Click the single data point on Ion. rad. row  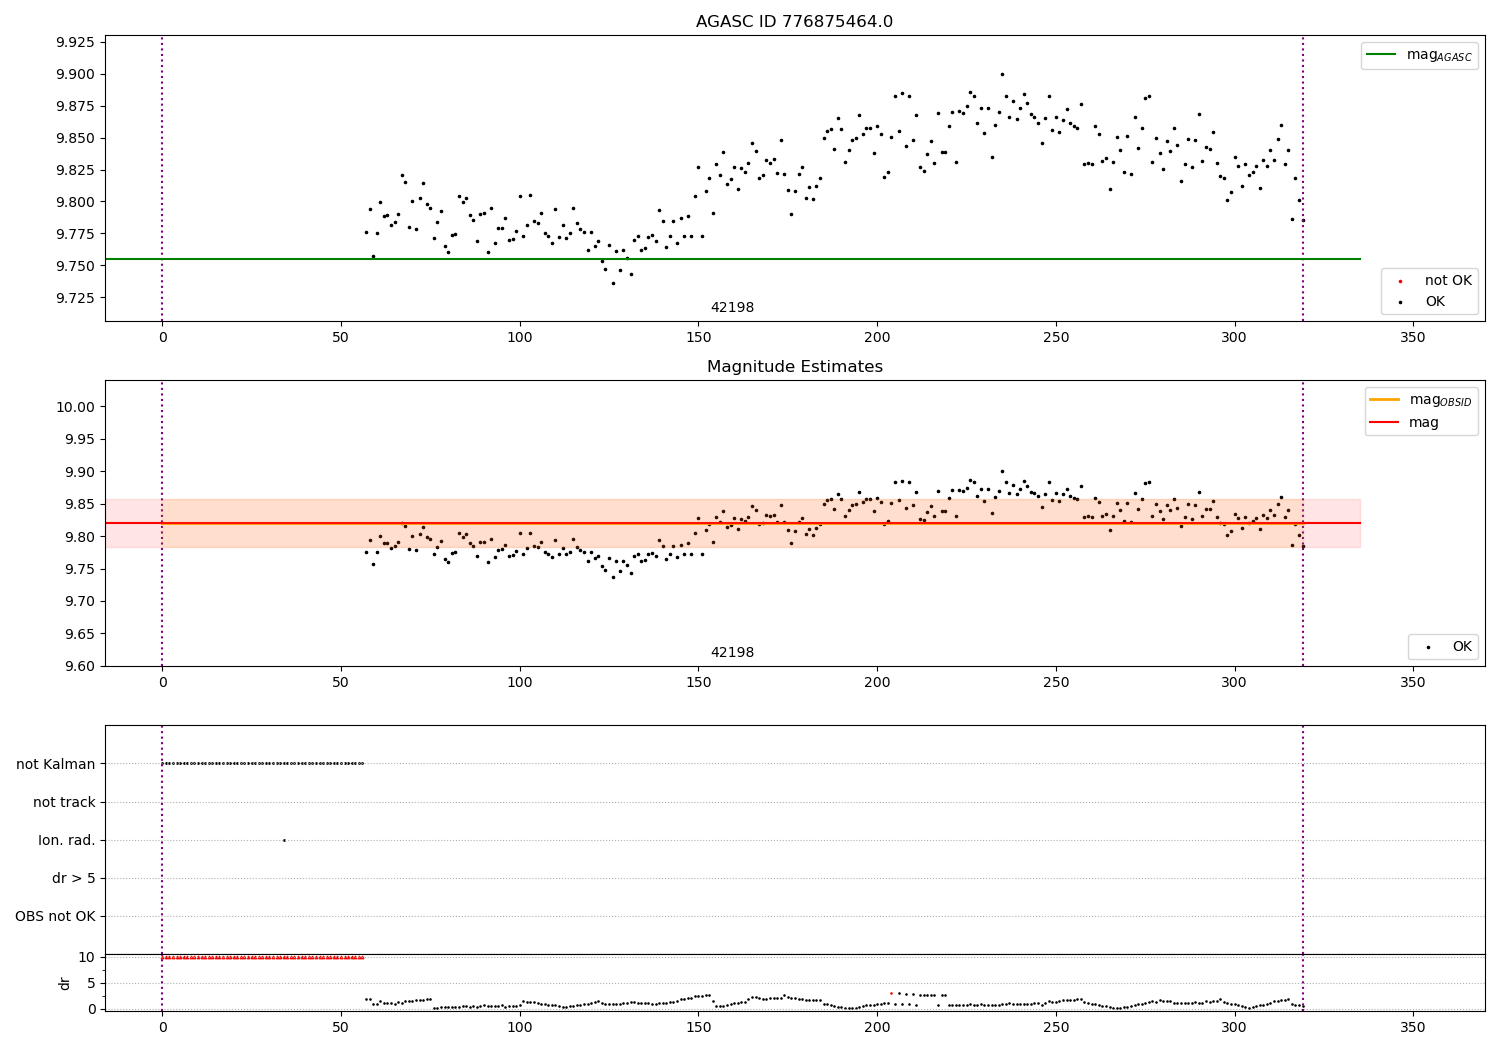284,840
